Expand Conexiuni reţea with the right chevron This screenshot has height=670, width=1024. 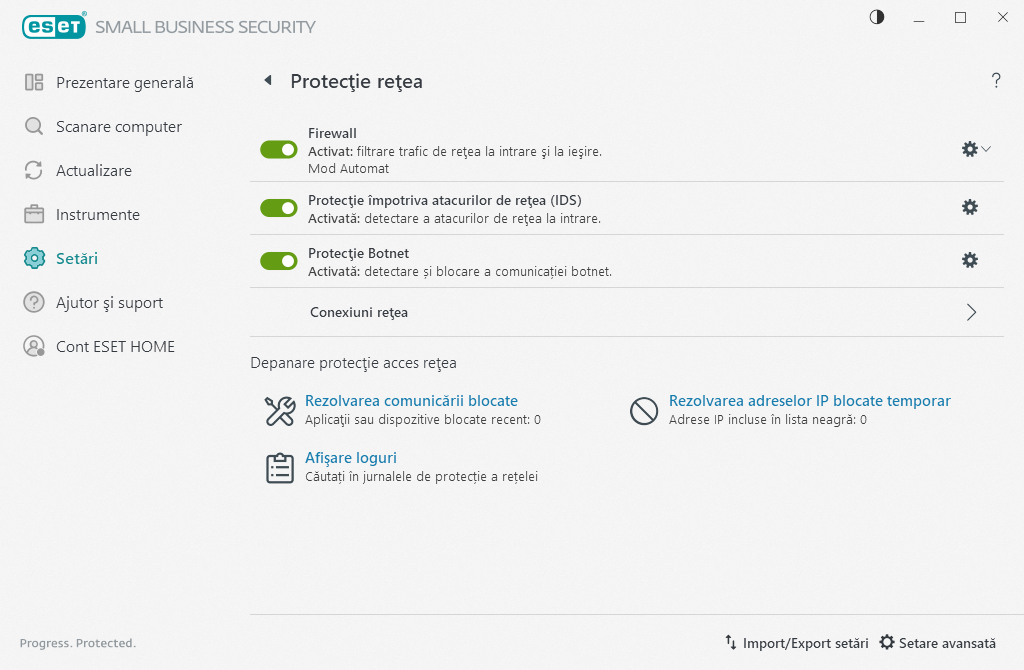point(971,312)
